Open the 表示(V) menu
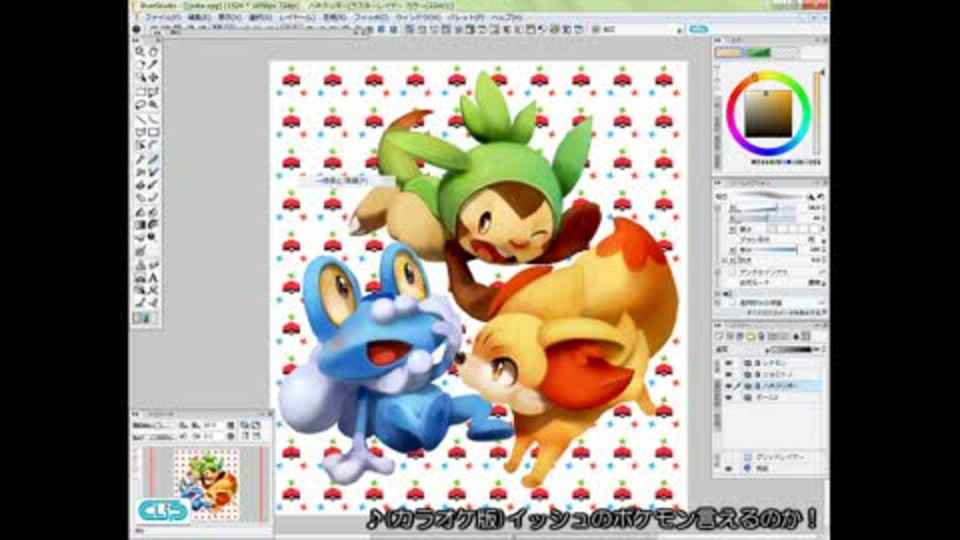 [229, 18]
